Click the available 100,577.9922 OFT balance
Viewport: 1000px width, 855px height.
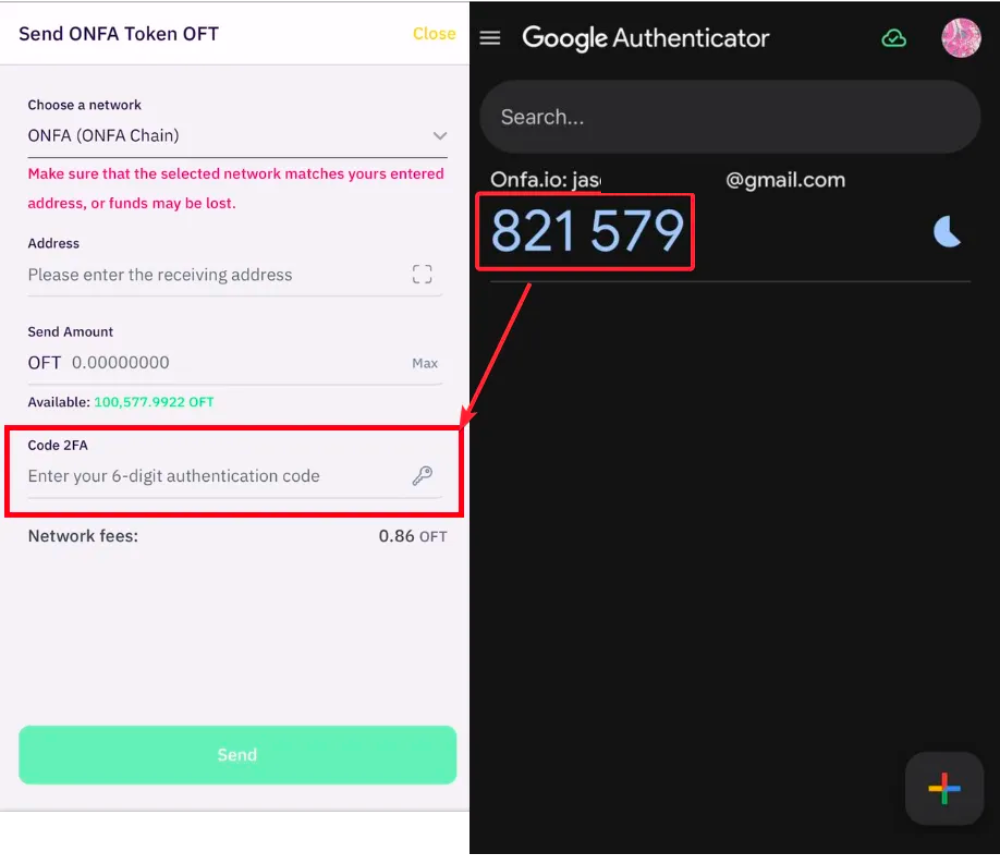pyautogui.click(x=153, y=402)
